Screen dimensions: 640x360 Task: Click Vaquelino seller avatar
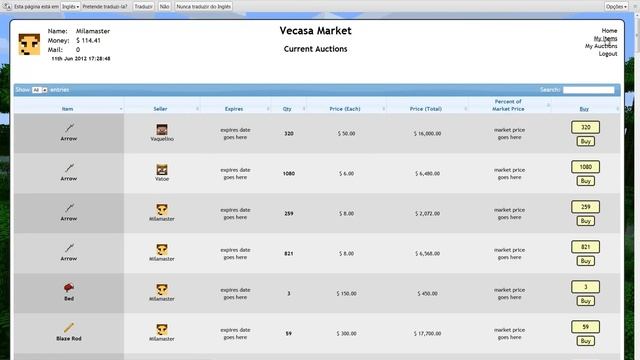tap(162, 130)
